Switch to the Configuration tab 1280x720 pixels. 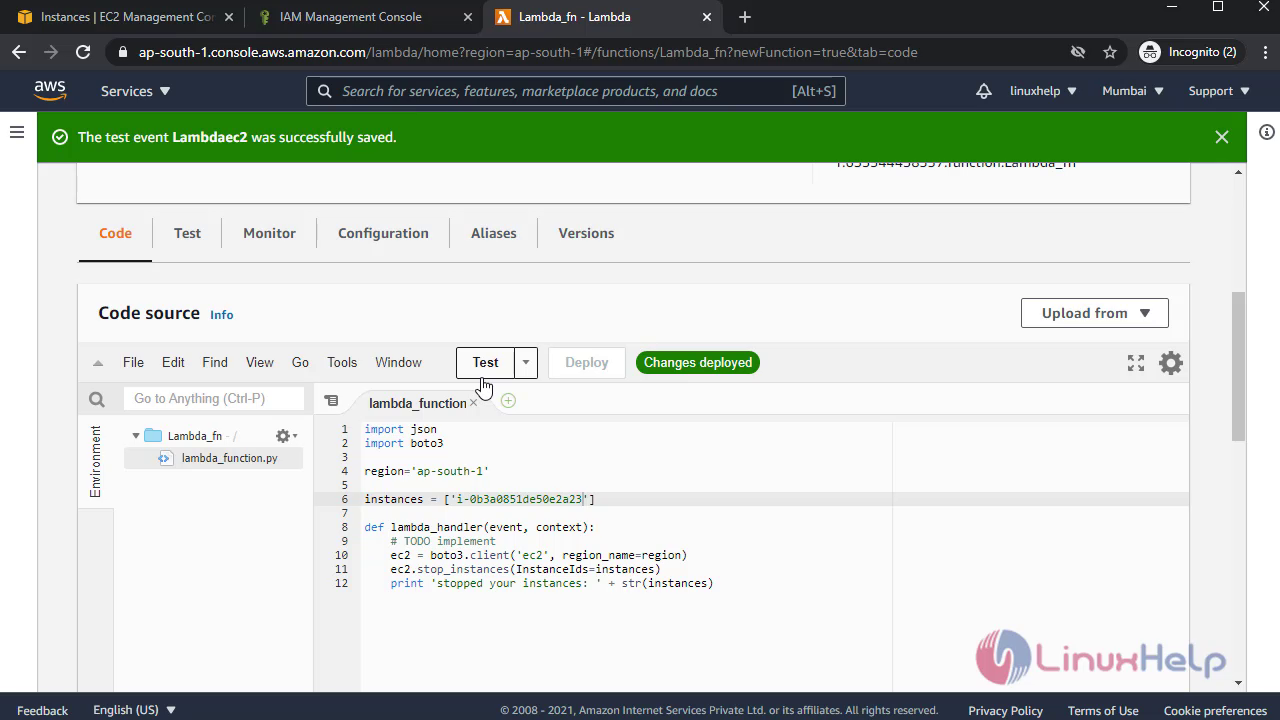tap(383, 233)
